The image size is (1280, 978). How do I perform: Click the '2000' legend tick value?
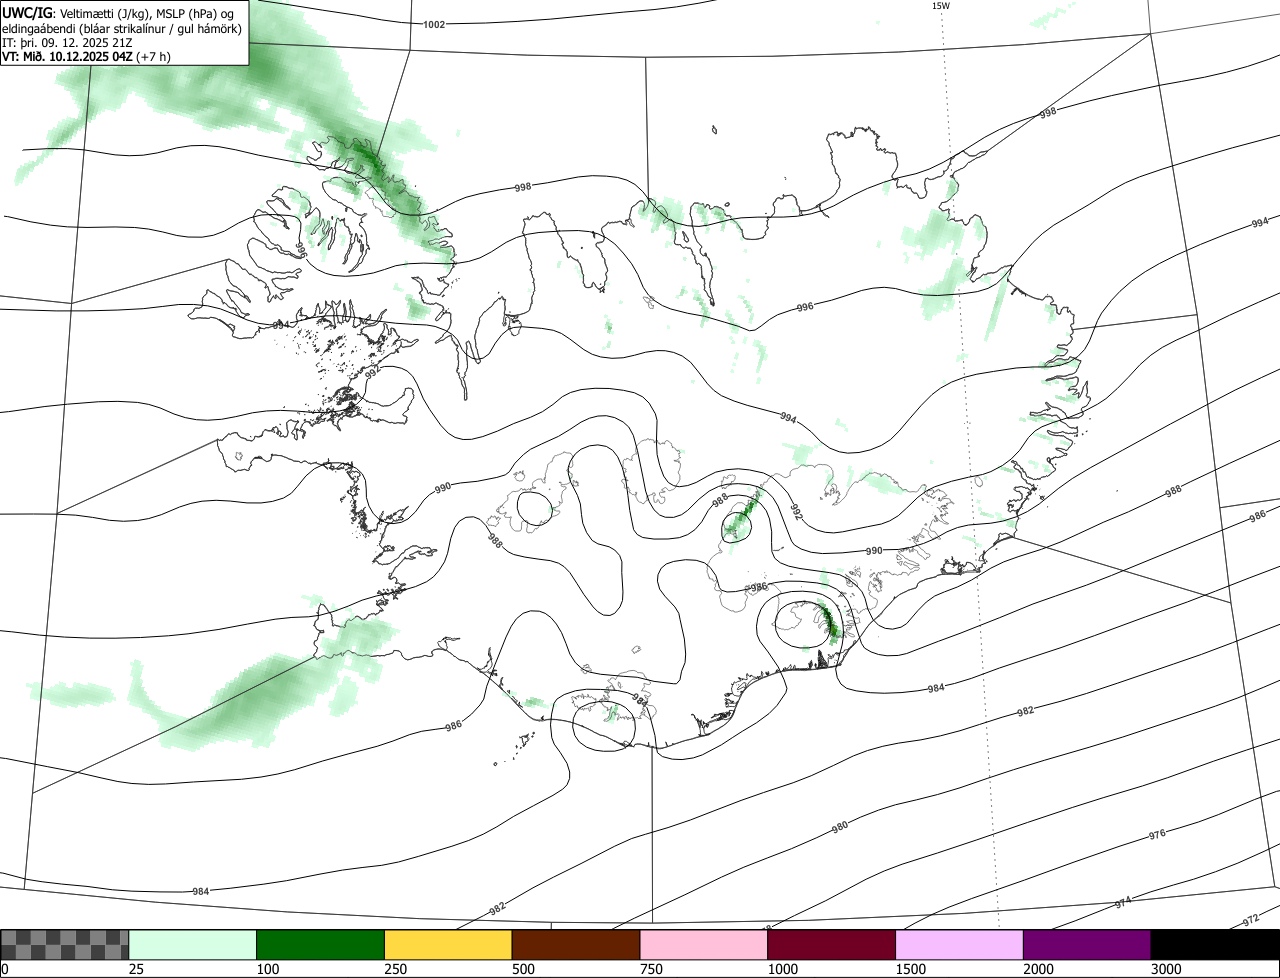1039,969
